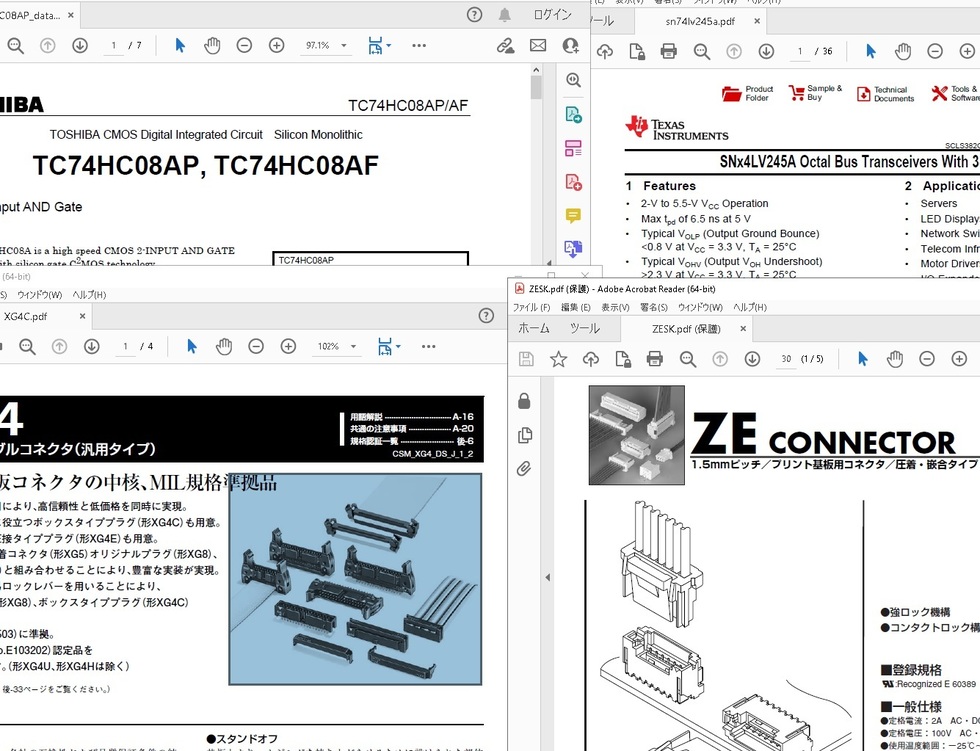Open Export PDF tool in right pane
Screen dimensions: 980x751
tap(573, 115)
